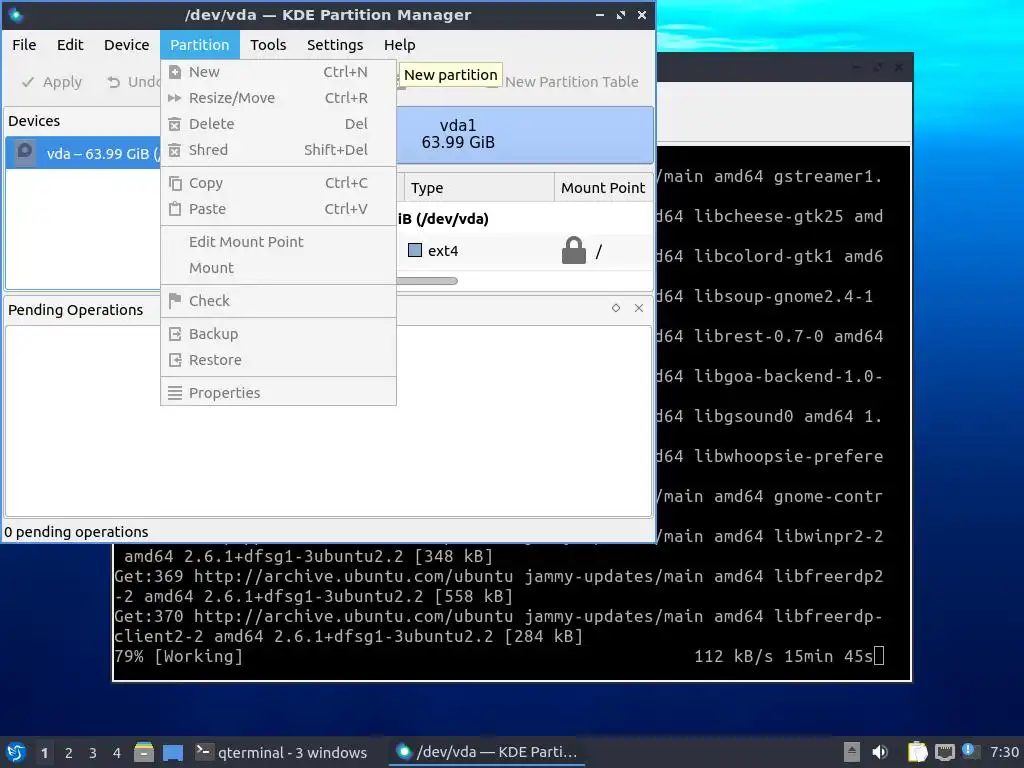Click KDE Partition Manager taskbar entry
Viewport: 1024px width, 768px height.
(487, 752)
